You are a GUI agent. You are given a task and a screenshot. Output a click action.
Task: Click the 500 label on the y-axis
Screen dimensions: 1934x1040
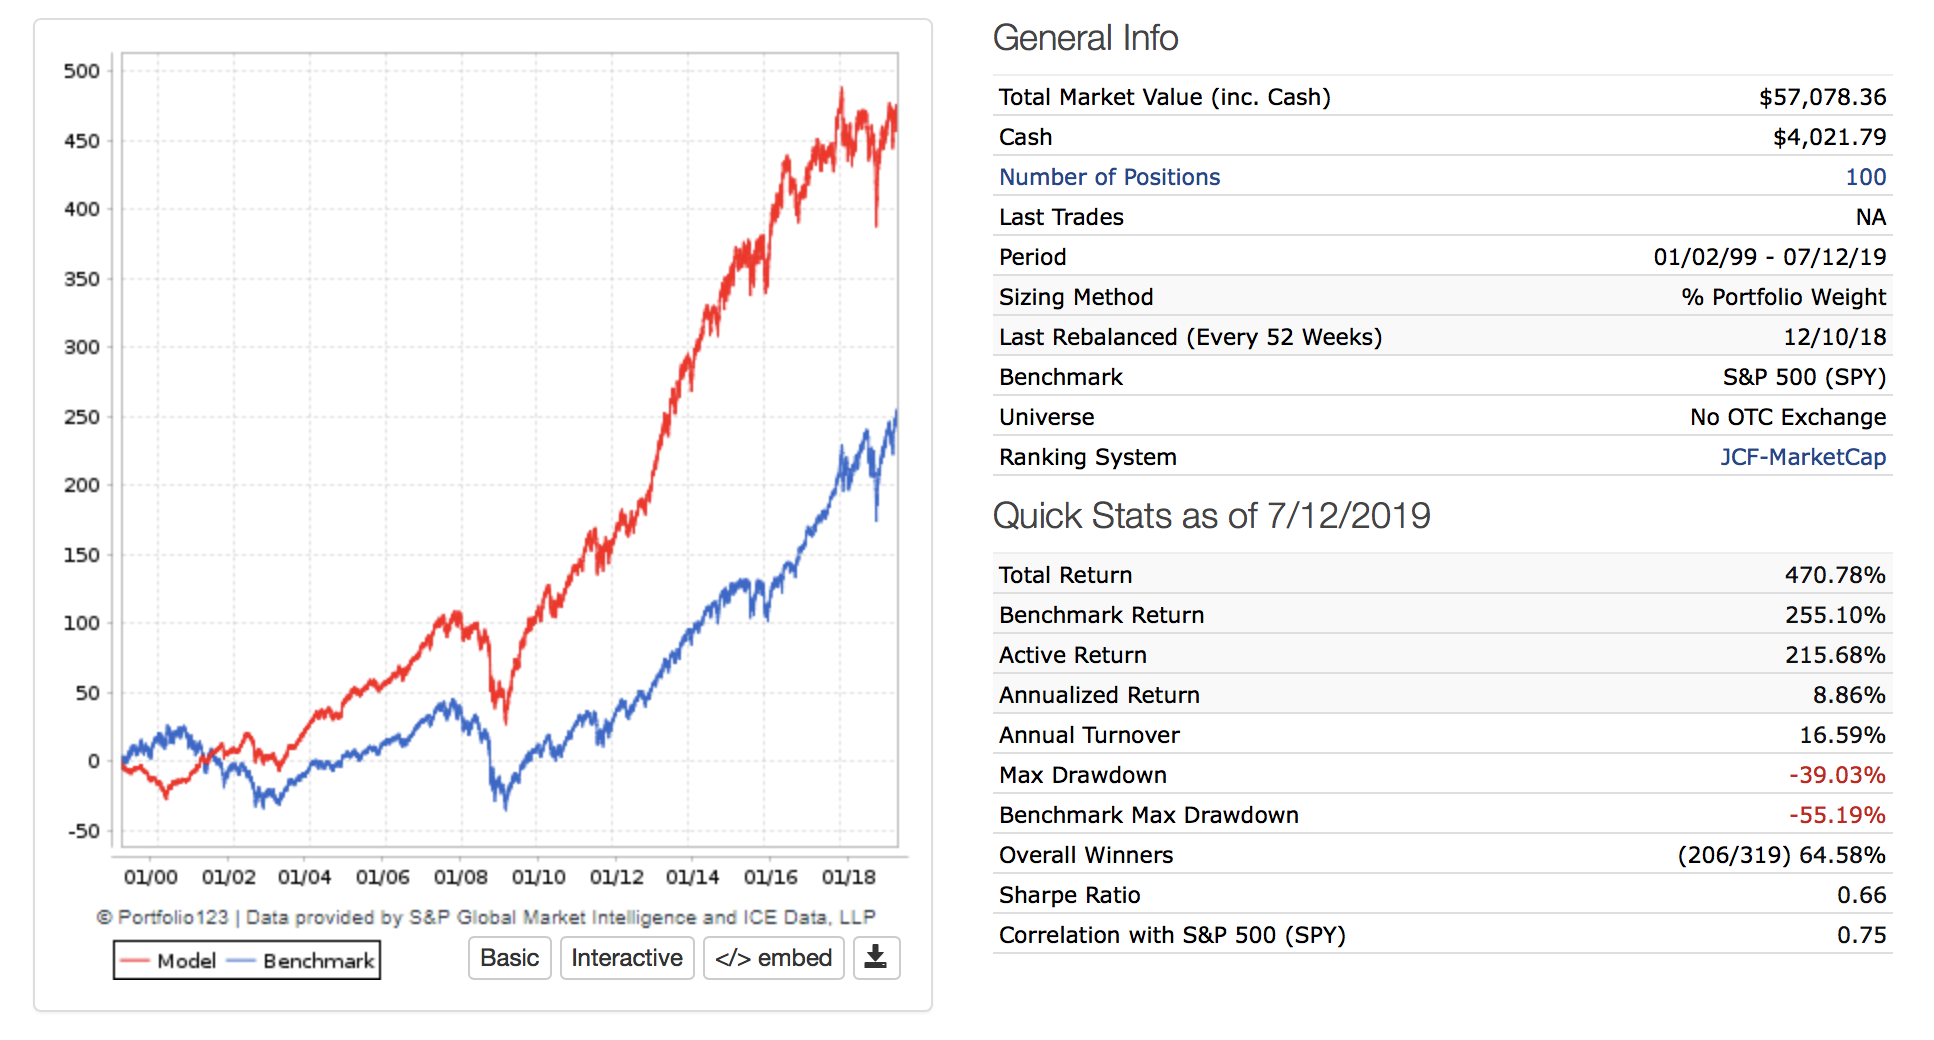[81, 71]
